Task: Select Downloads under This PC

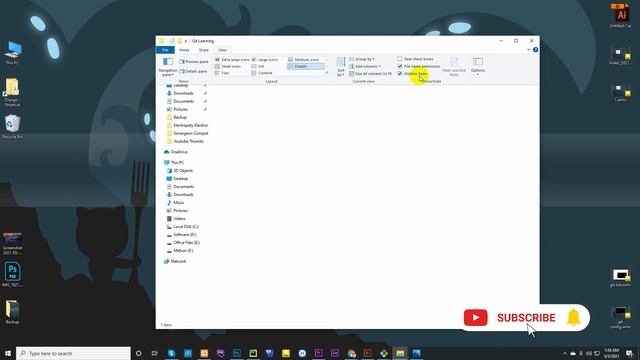Action: 180,195
